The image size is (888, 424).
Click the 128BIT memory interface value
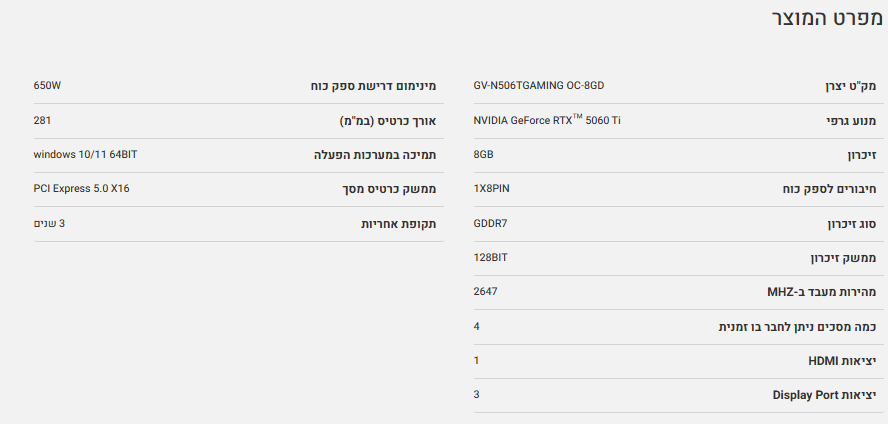coord(490,257)
